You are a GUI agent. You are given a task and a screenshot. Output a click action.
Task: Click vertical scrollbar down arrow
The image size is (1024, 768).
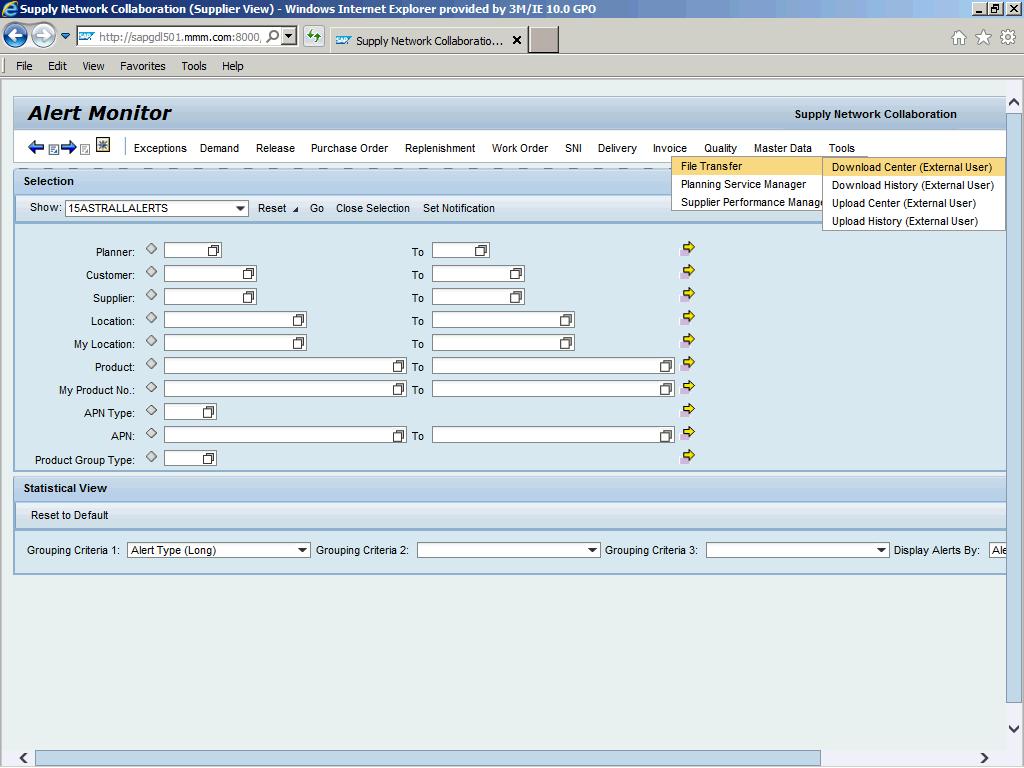1014,728
